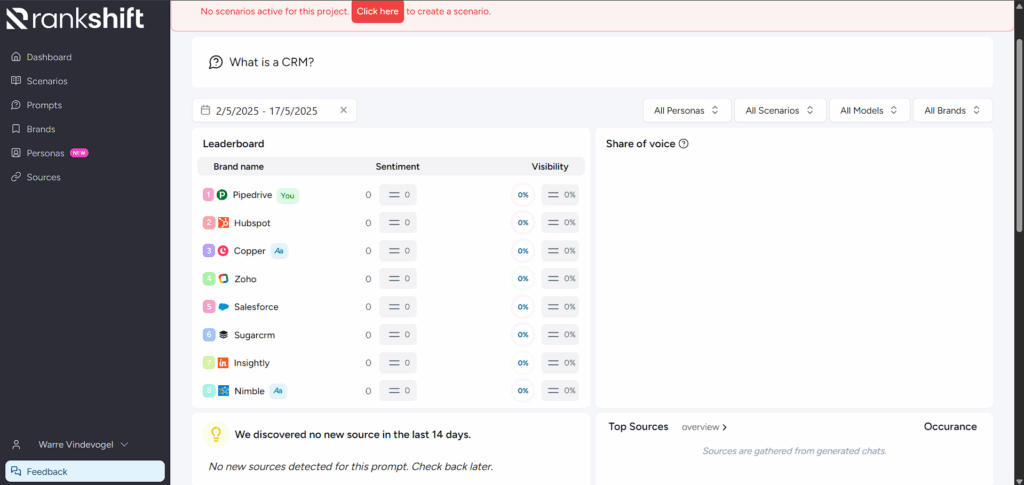Click the Aa badge beside Nimble
Viewport: 1024px width, 485px height.
pos(278,391)
